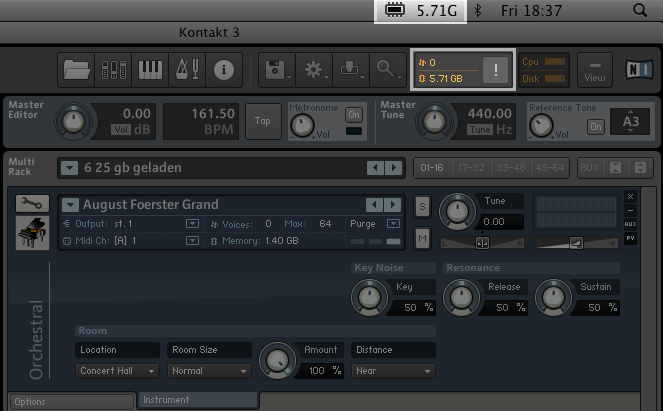663x411 pixels.
Task: Click the instrument volume slider
Action: tap(576, 243)
